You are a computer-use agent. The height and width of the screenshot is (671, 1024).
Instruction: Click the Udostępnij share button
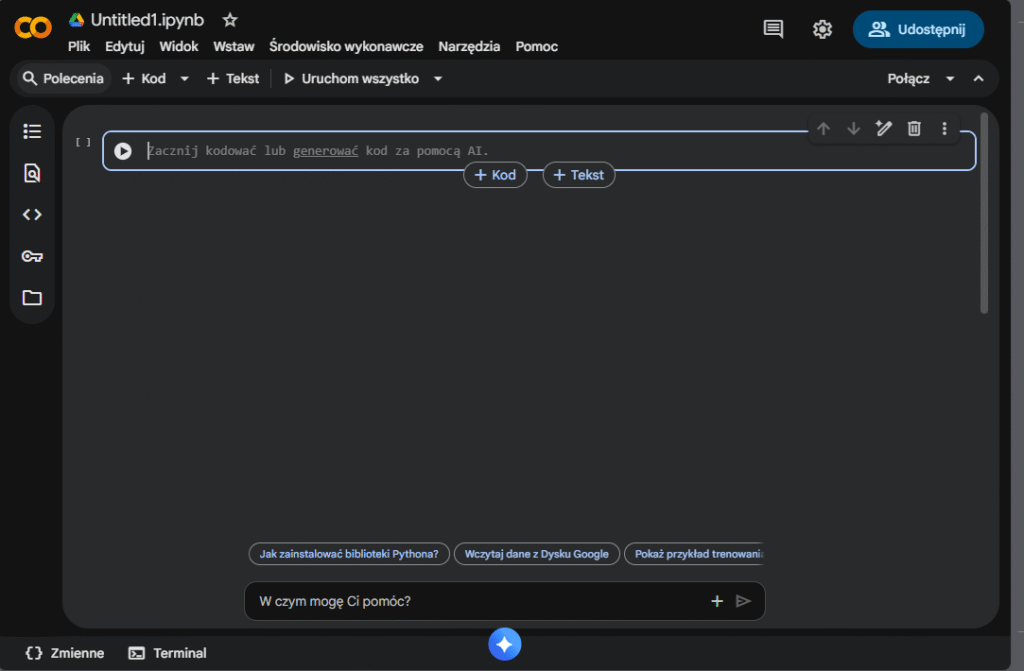pyautogui.click(x=918, y=29)
